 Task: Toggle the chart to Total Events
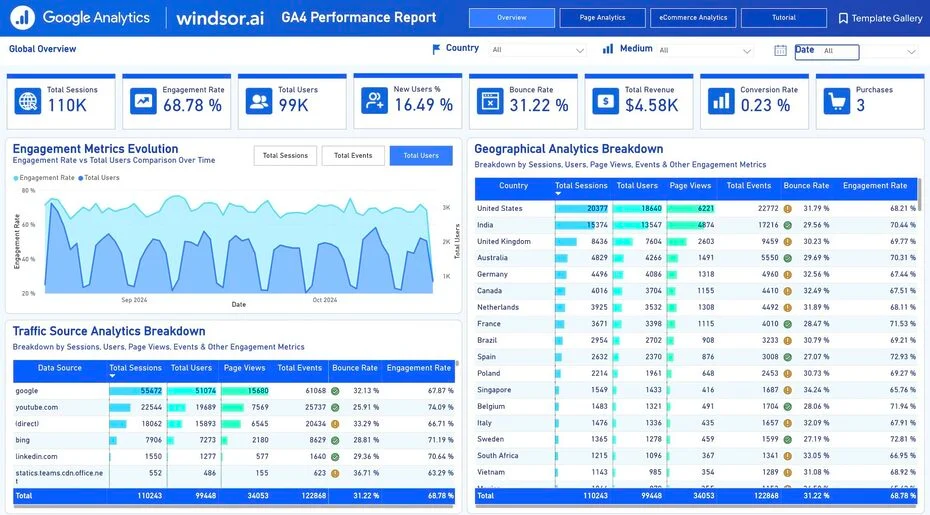coord(353,155)
